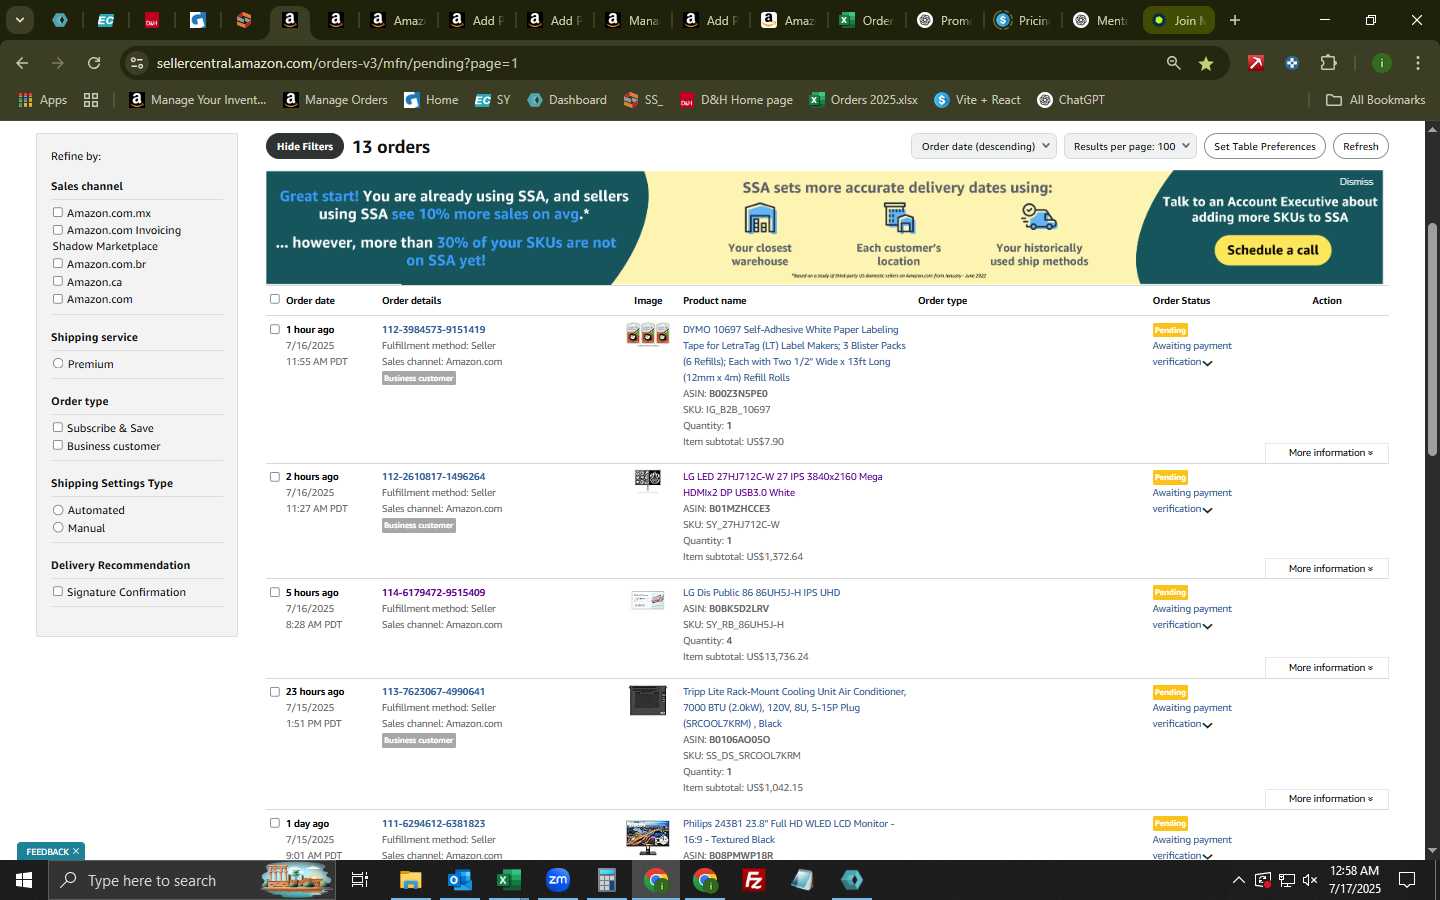Viewport: 1440px width, 900px height.
Task: Open All Bookmarks folder
Action: pos(1375,100)
